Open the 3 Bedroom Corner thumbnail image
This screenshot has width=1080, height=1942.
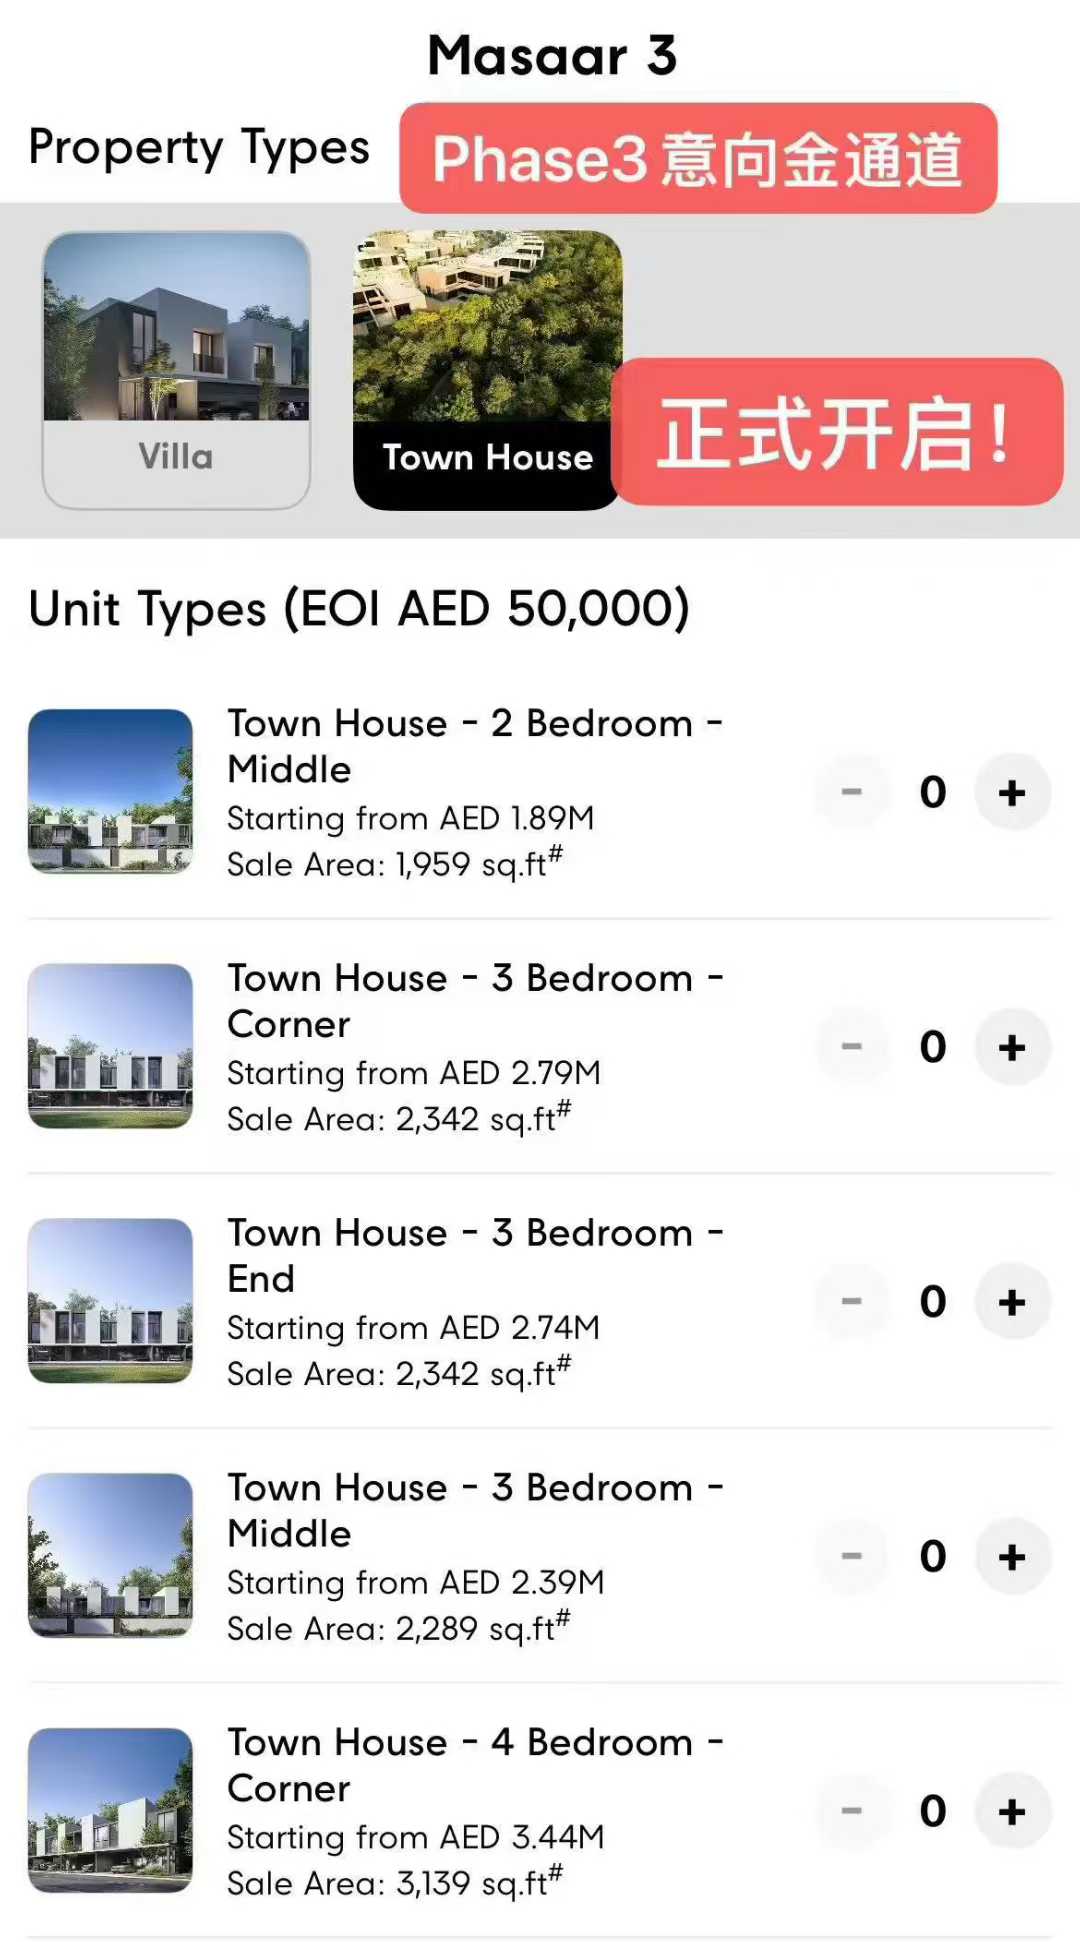[110, 1046]
